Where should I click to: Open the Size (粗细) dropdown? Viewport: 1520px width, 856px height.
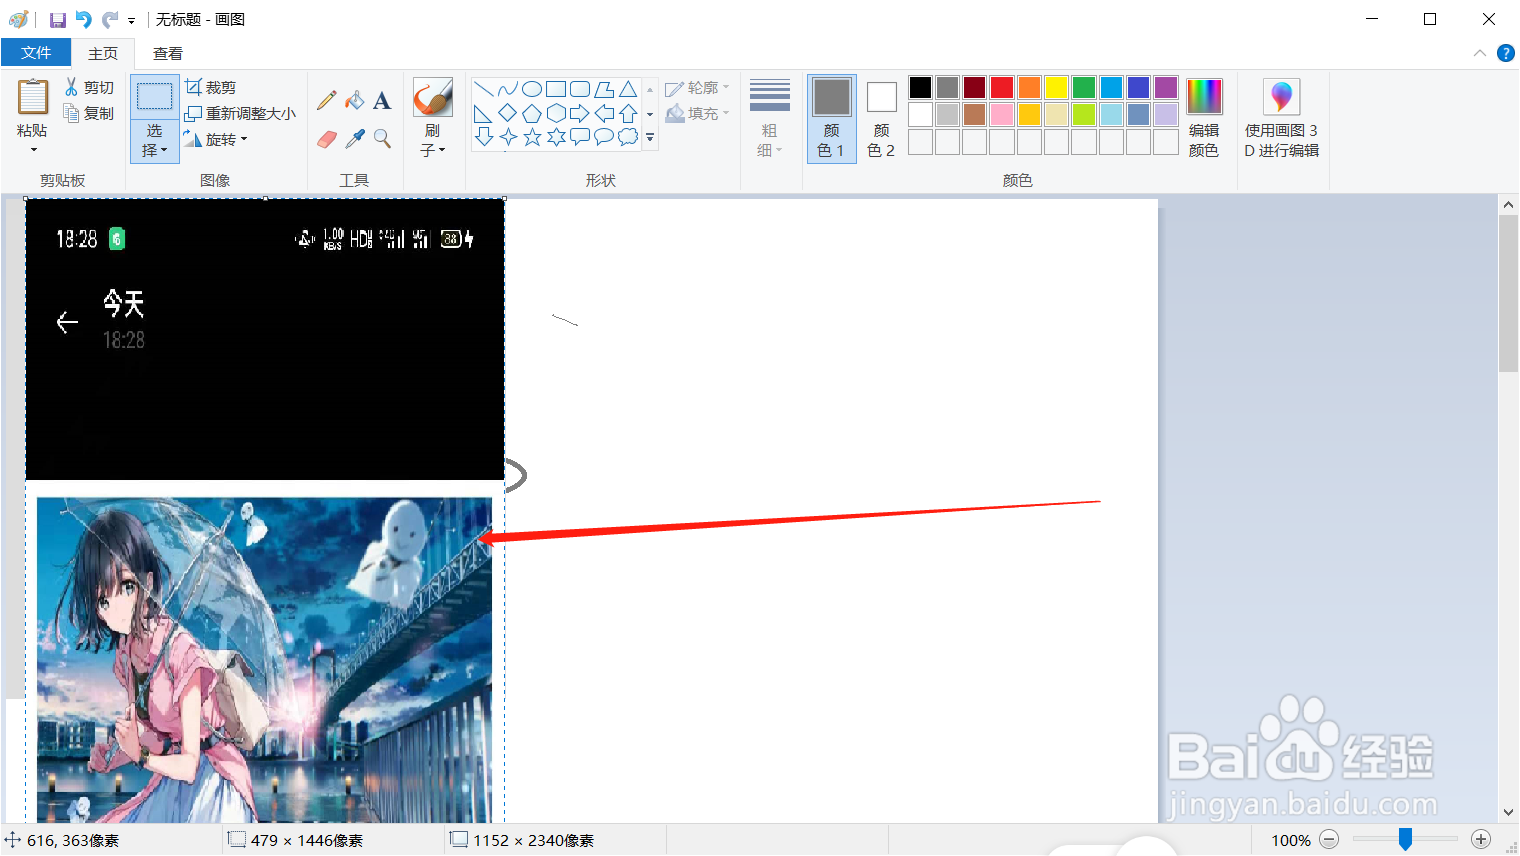coord(770,117)
